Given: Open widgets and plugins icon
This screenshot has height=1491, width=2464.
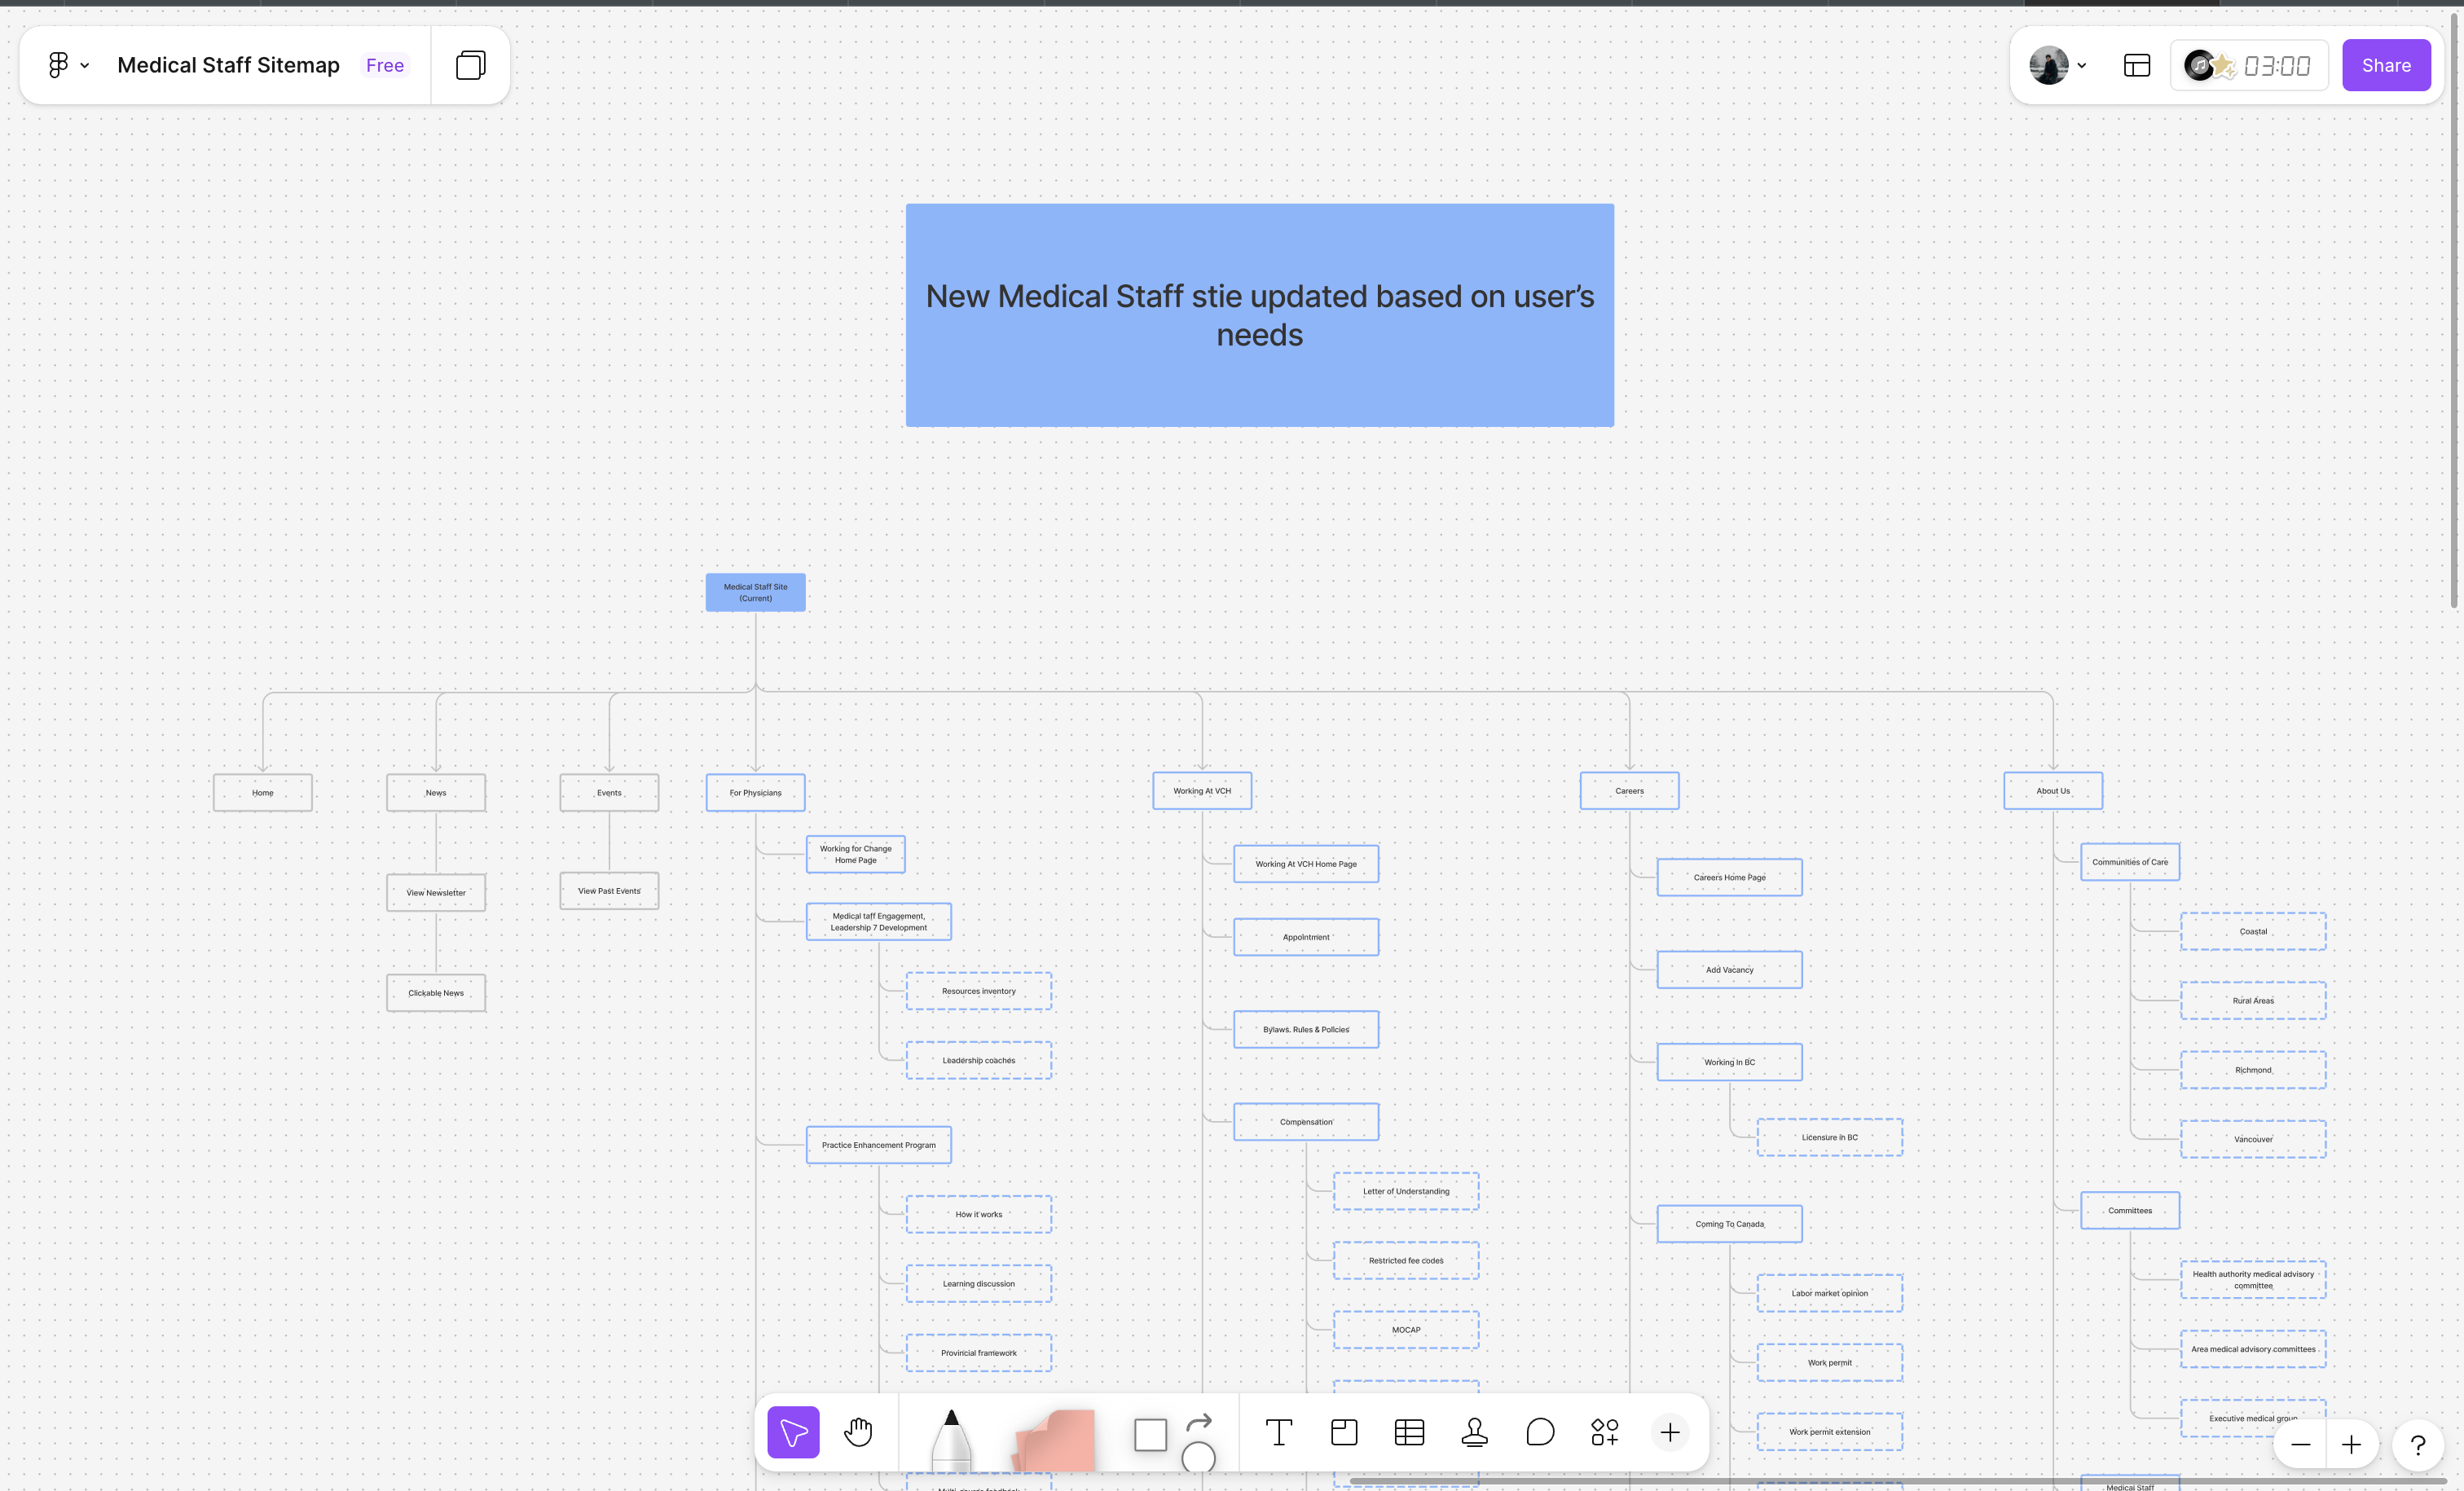Looking at the screenshot, I should pyautogui.click(x=1604, y=1432).
